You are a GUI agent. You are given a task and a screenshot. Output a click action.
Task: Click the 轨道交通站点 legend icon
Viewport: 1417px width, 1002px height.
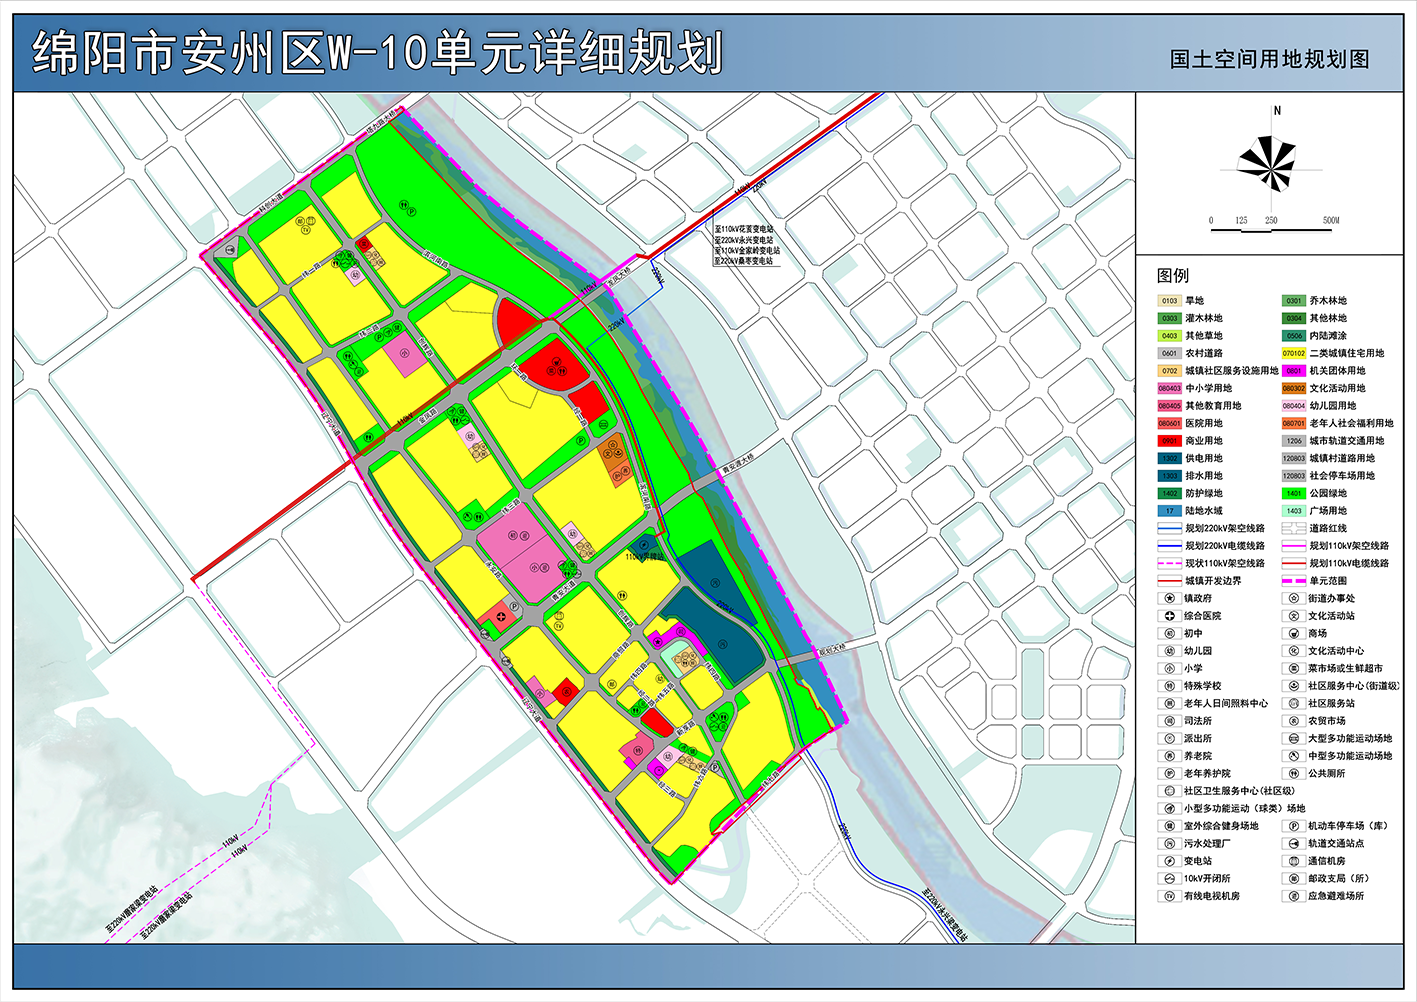1293,843
